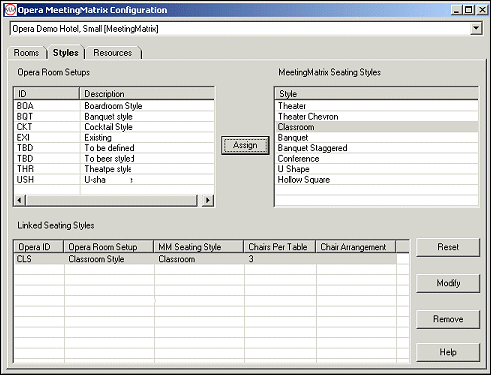Screen dimensions: 491x375
Task: Open Help for this dialog
Action: (448, 352)
